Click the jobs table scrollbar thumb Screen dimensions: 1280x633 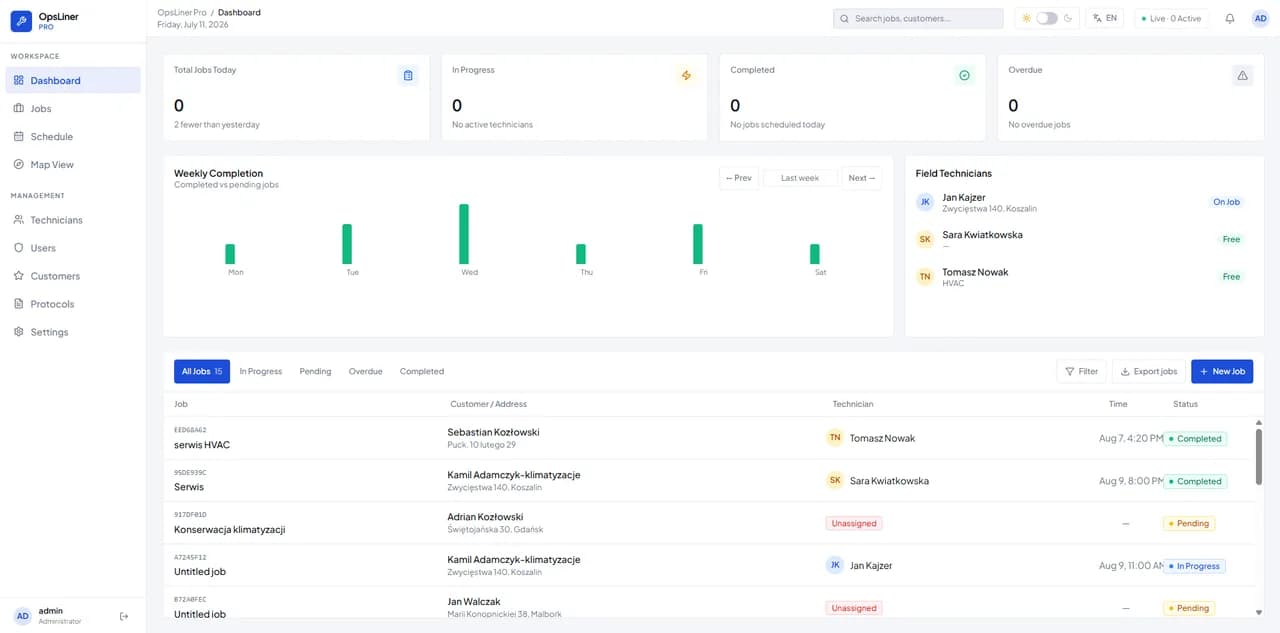1258,457
